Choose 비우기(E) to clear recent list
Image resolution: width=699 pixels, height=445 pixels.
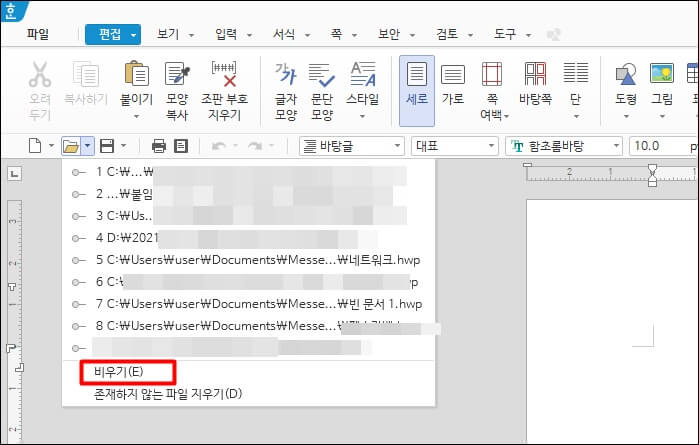[x=119, y=372]
